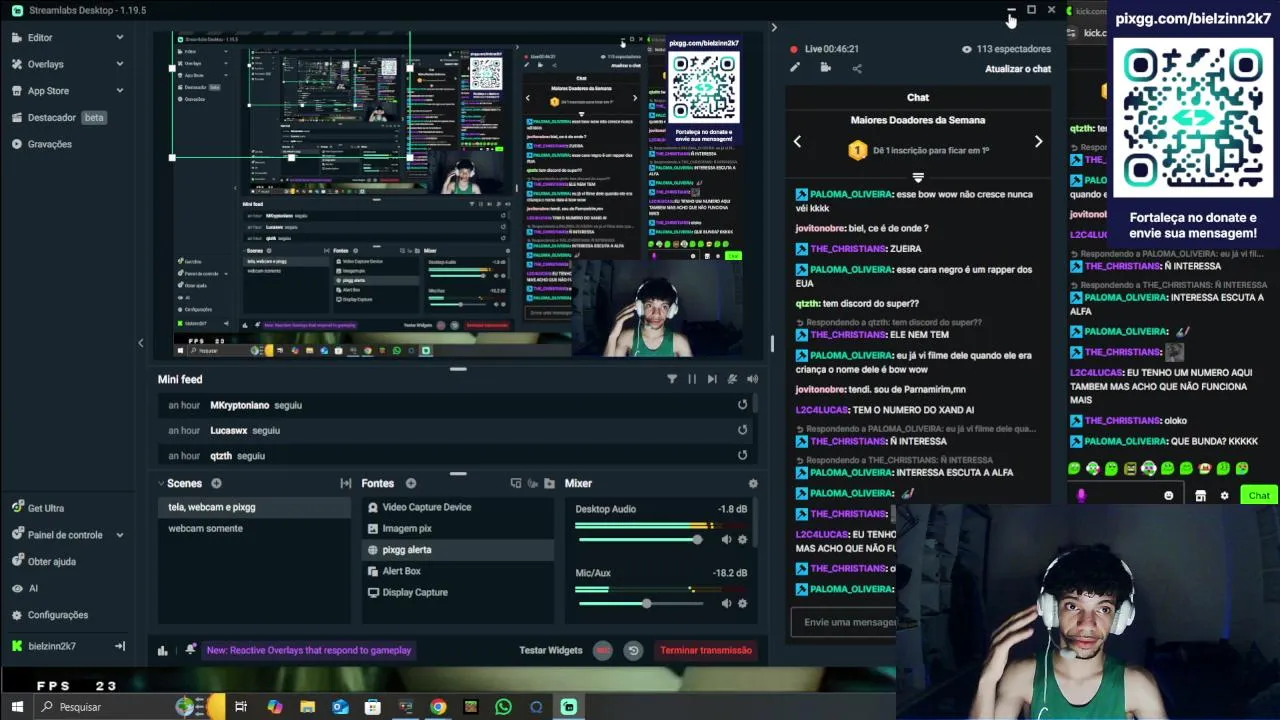Expand the App Store chevron
1280x720 pixels.
pos(120,91)
